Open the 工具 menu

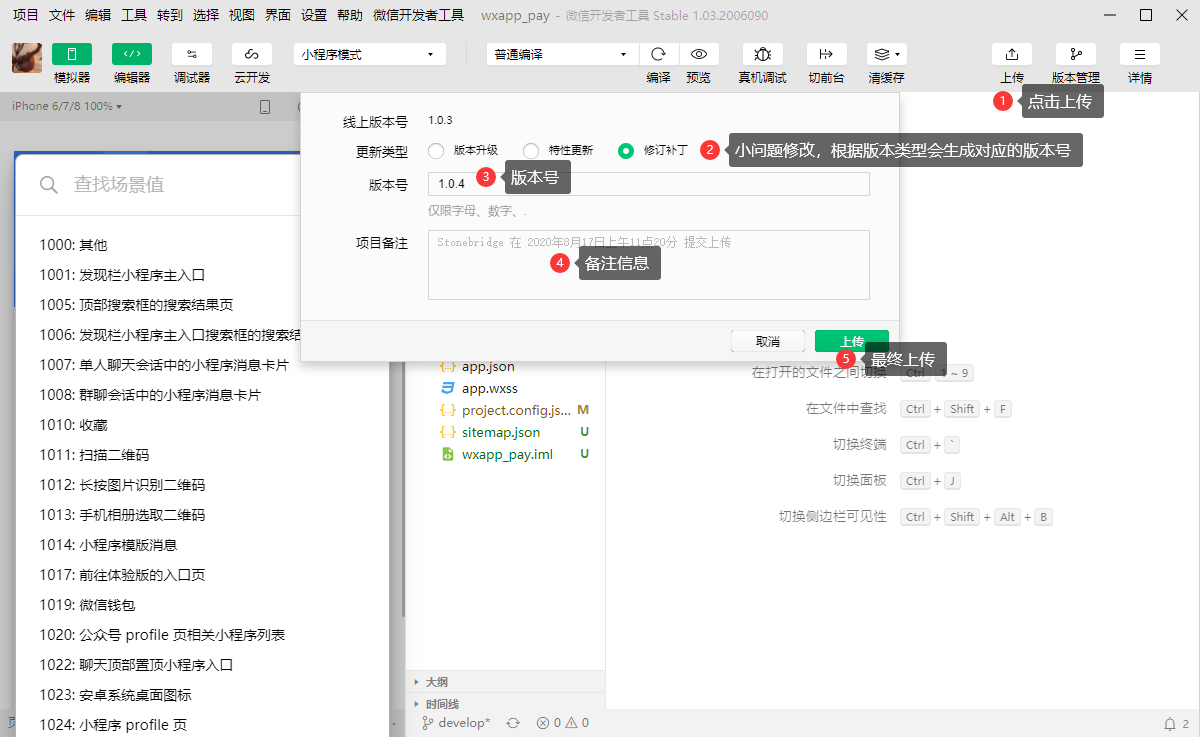[x=134, y=15]
